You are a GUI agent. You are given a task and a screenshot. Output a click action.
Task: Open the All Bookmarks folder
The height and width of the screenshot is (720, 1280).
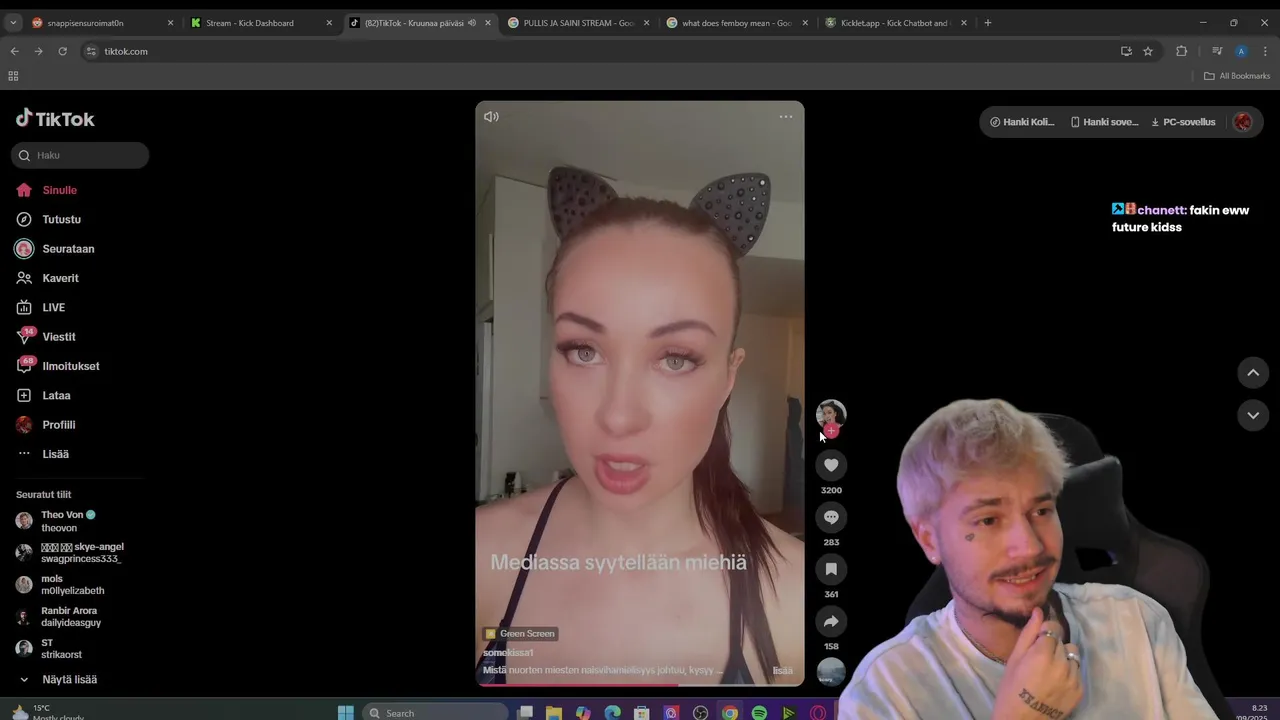(1237, 76)
